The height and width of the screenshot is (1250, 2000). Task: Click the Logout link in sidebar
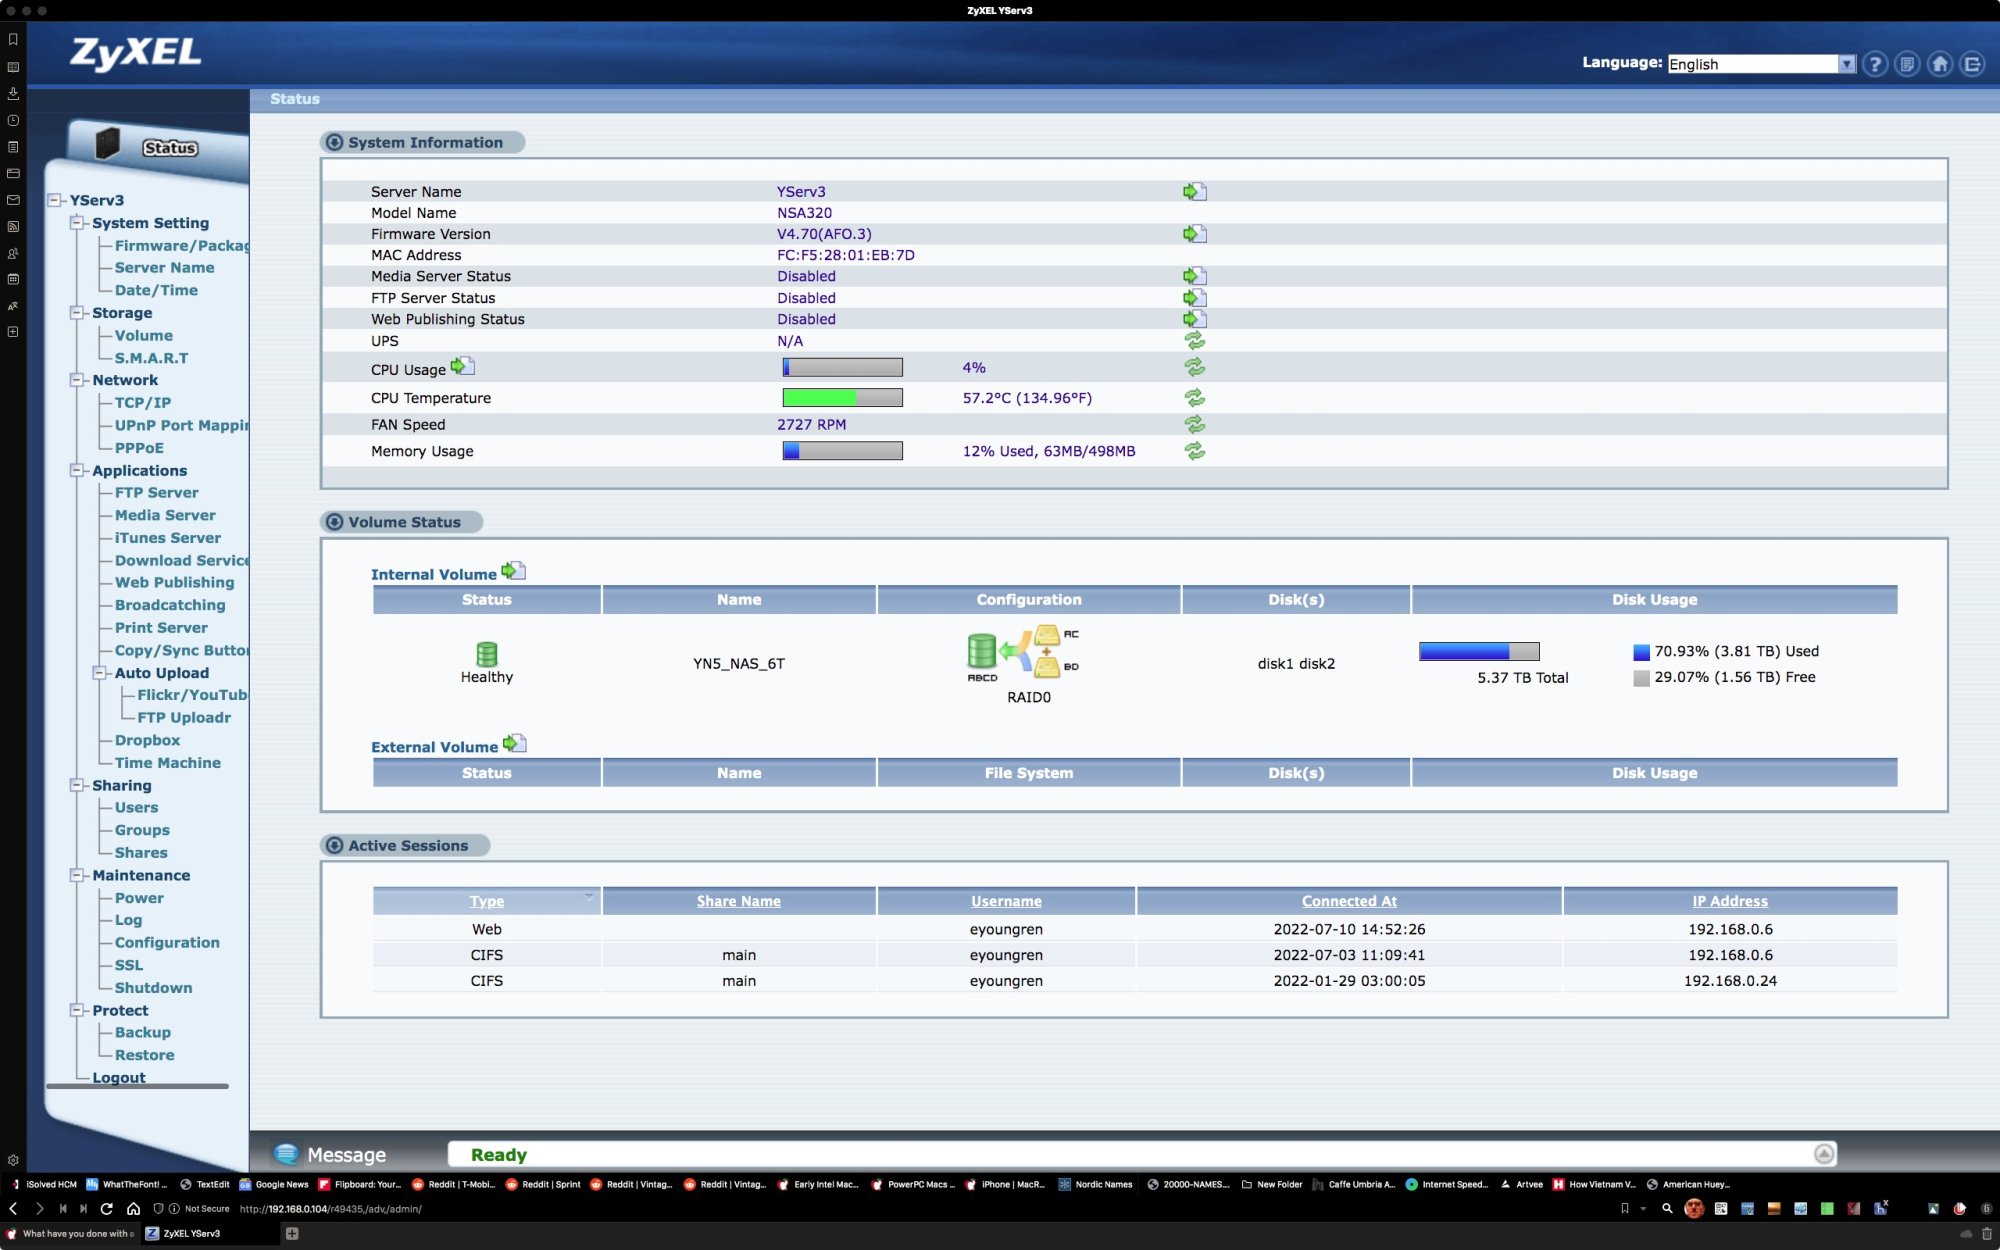coord(118,1077)
